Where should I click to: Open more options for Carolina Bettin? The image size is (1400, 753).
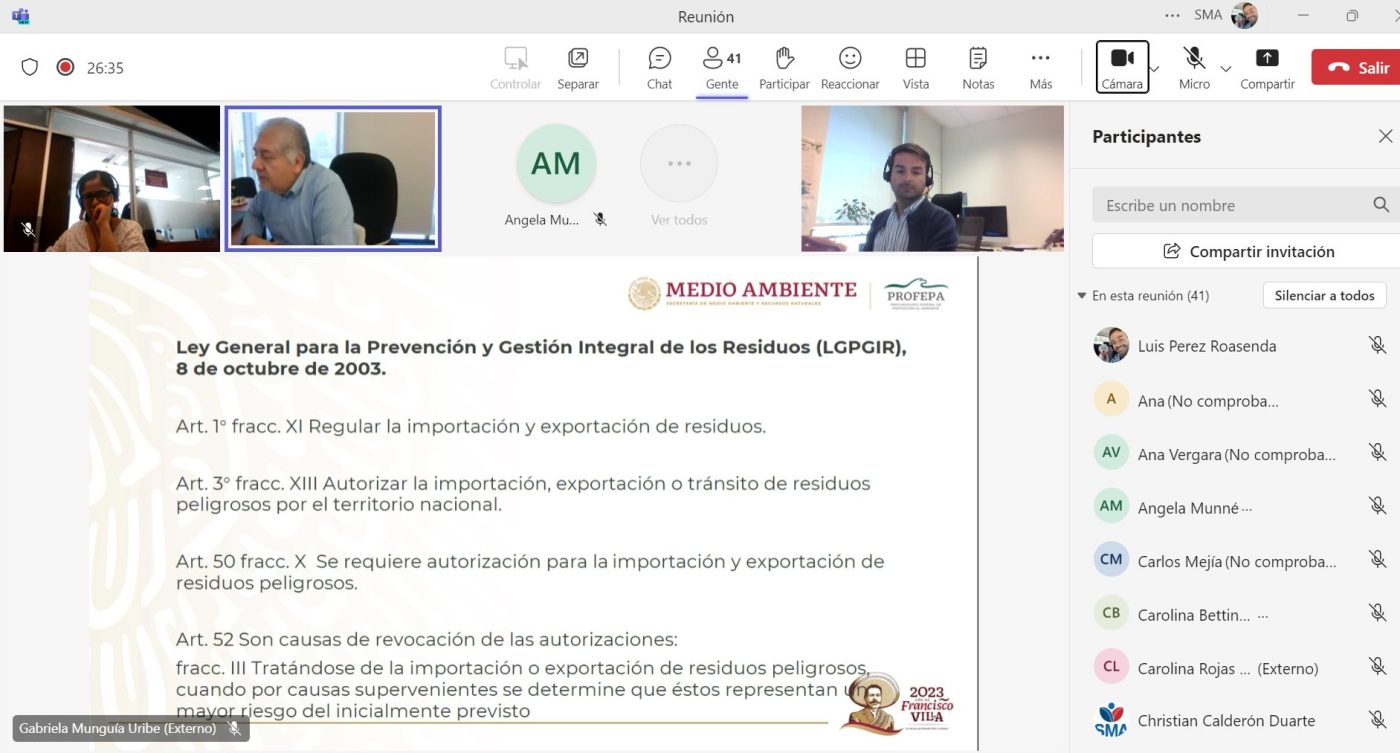pos(1262,615)
